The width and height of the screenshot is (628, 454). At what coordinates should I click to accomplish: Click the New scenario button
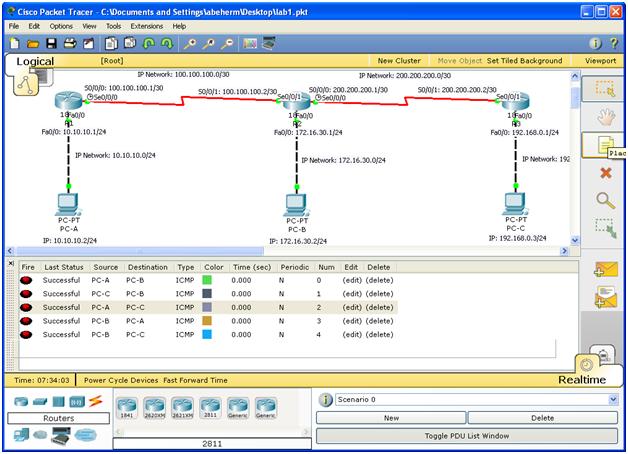(x=391, y=418)
